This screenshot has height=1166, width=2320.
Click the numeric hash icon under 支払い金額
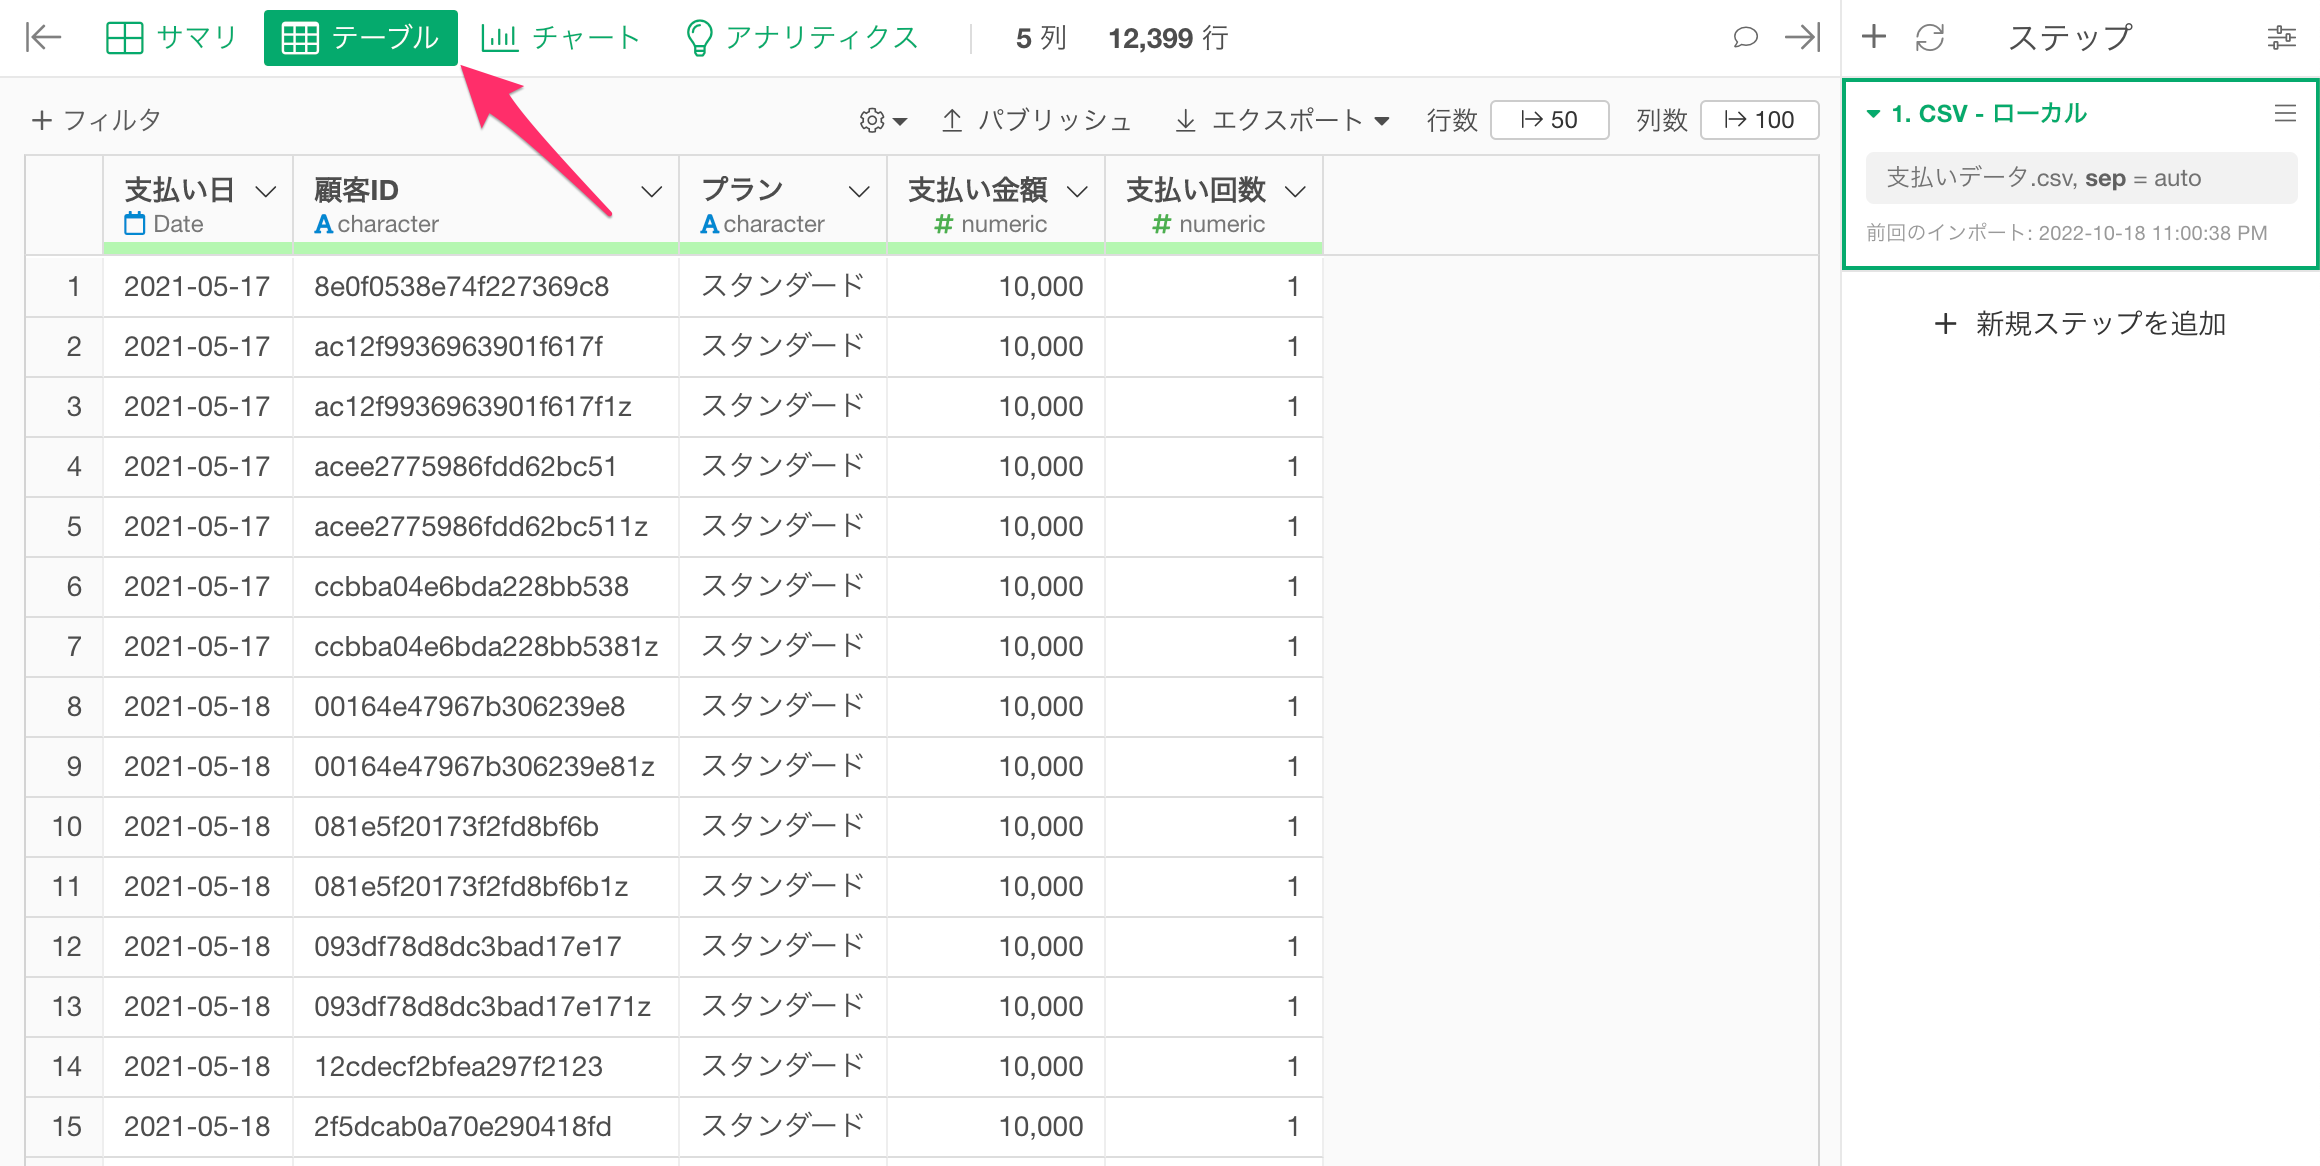(x=943, y=224)
